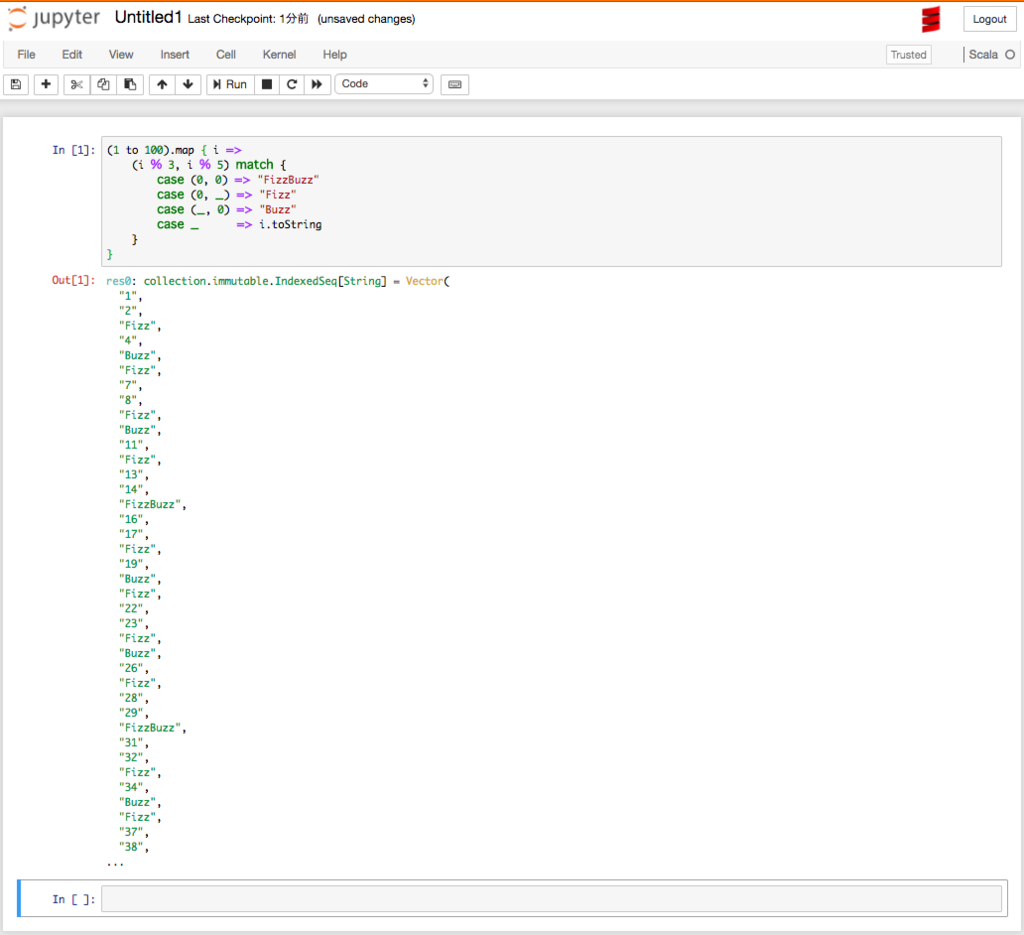Cut the selected cell with scissors icon
The width and height of the screenshot is (1024, 935).
pos(75,84)
